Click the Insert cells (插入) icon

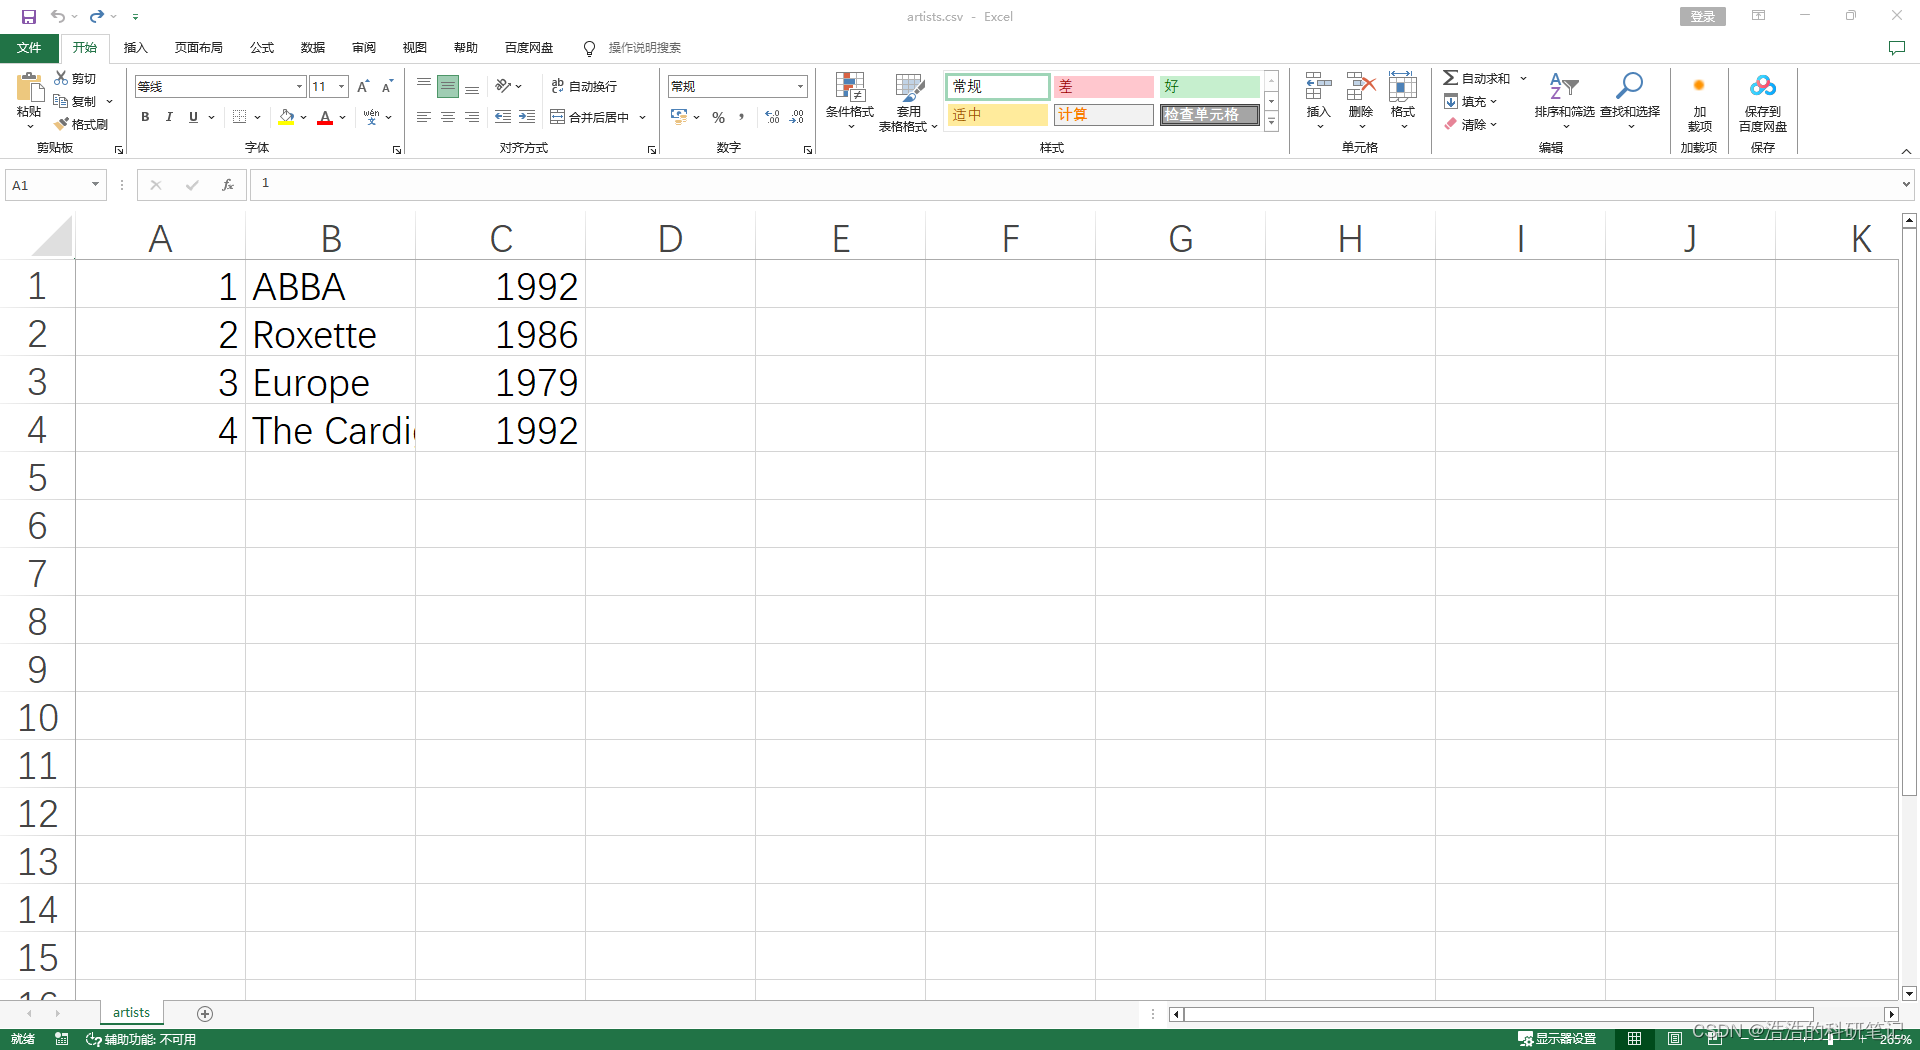click(1318, 86)
